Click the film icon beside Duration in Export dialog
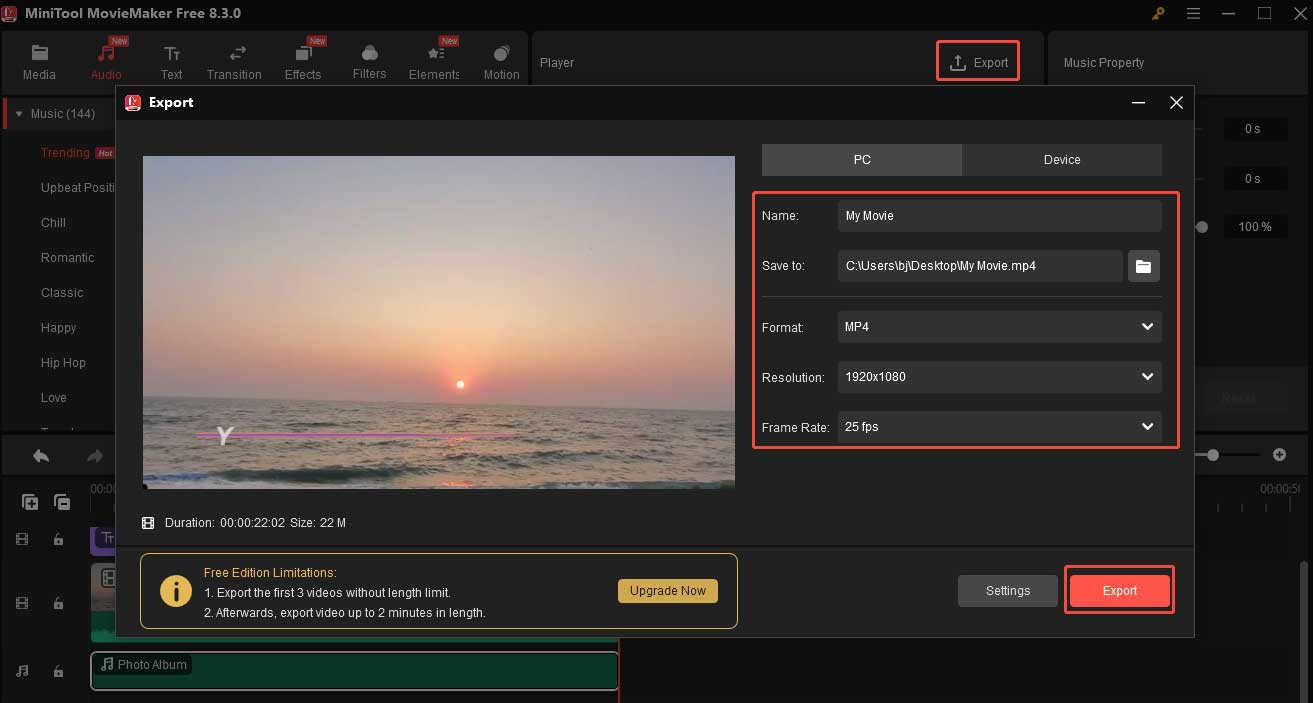The width and height of the screenshot is (1313, 703). pyautogui.click(x=149, y=523)
